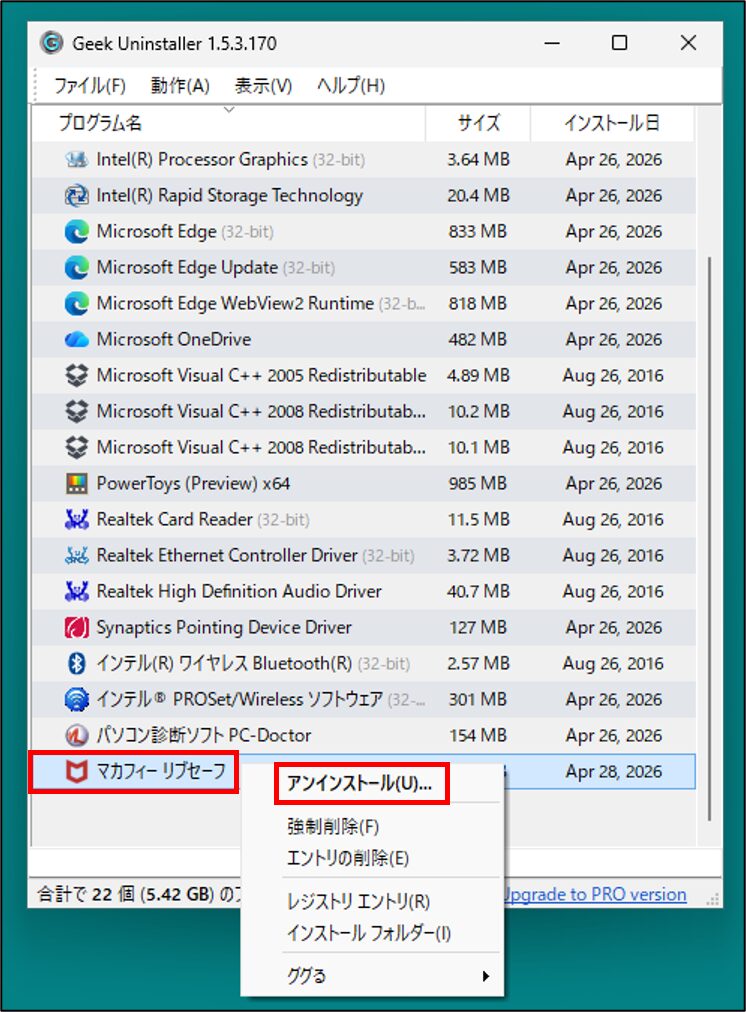
Task: Choose エントリの削除(E) in context menu
Action: 348,858
